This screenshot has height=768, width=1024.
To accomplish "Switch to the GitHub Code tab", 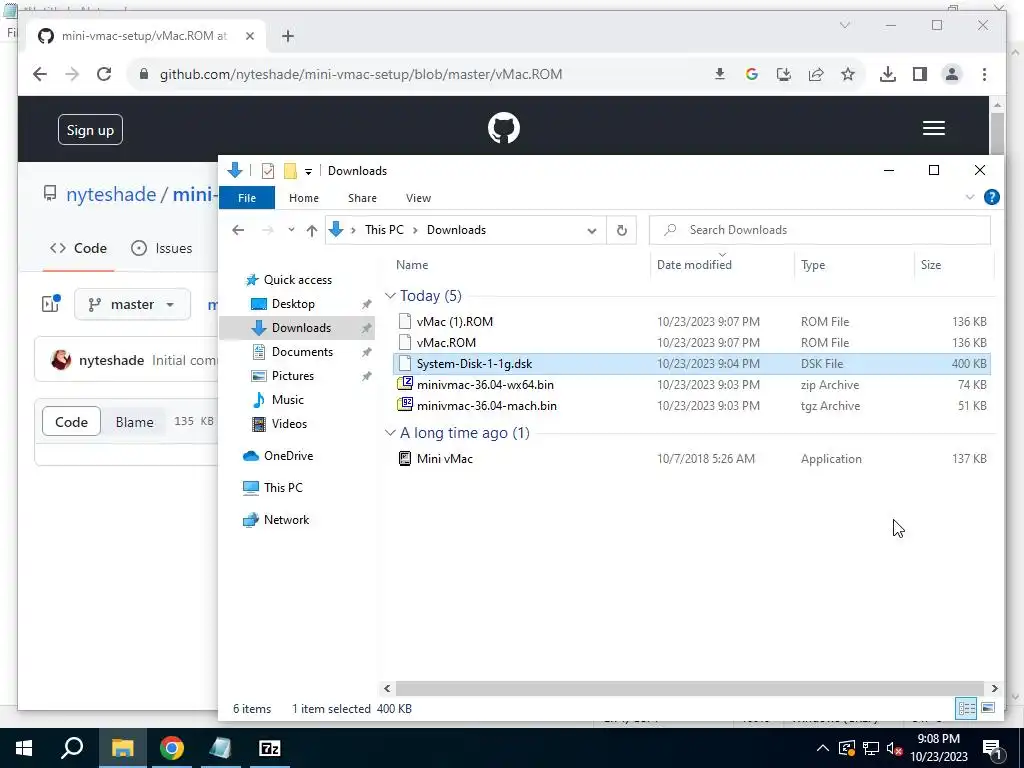I will [x=78, y=248].
